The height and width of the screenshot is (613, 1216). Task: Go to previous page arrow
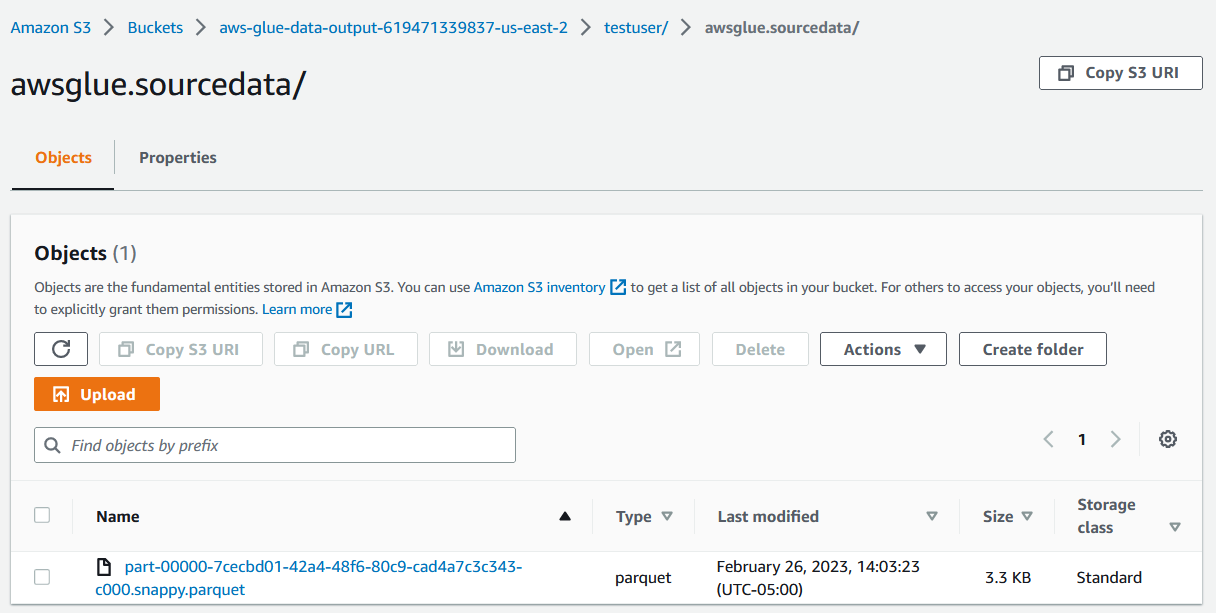coord(1048,439)
